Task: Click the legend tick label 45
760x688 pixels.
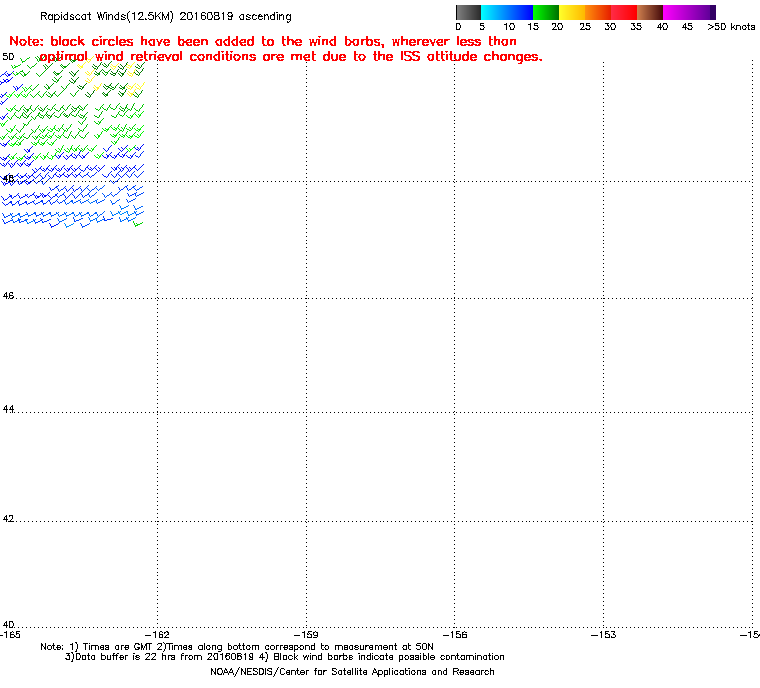Action: (687, 27)
